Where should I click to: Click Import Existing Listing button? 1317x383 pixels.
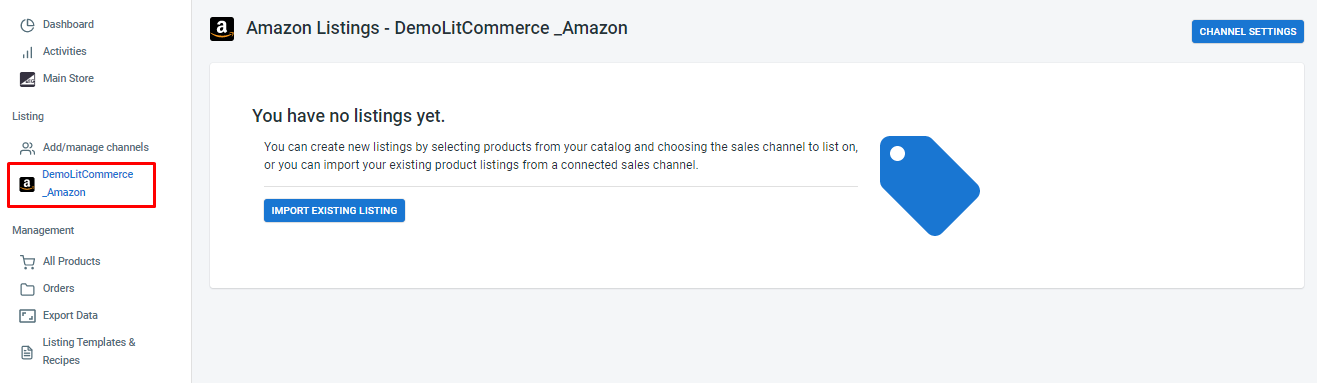(x=334, y=211)
